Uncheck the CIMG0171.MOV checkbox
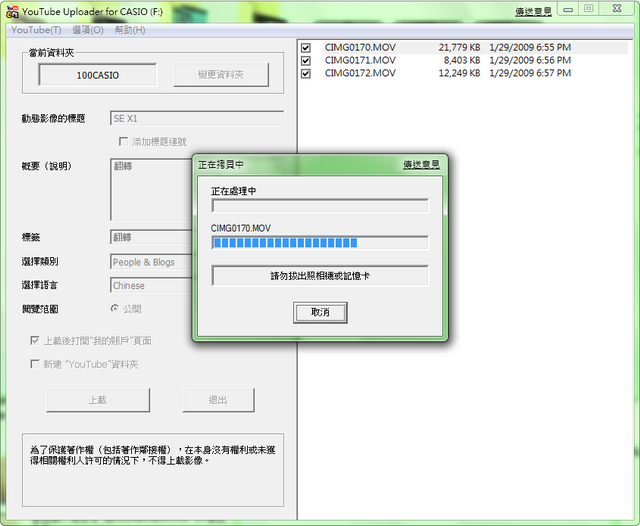Viewport: 640px width, 526px height. point(305,61)
